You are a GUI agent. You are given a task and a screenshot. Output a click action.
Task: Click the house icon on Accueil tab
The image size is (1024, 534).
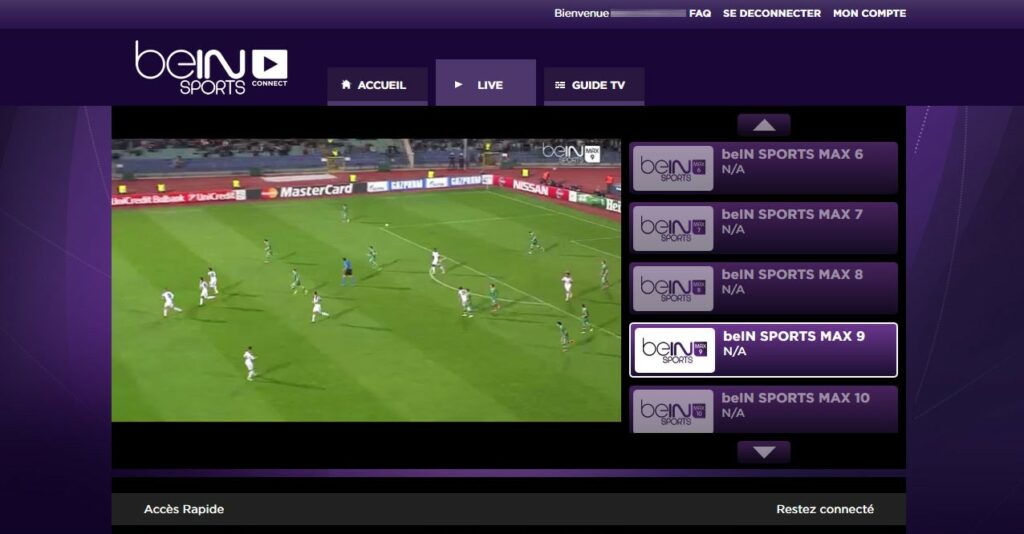[346, 85]
